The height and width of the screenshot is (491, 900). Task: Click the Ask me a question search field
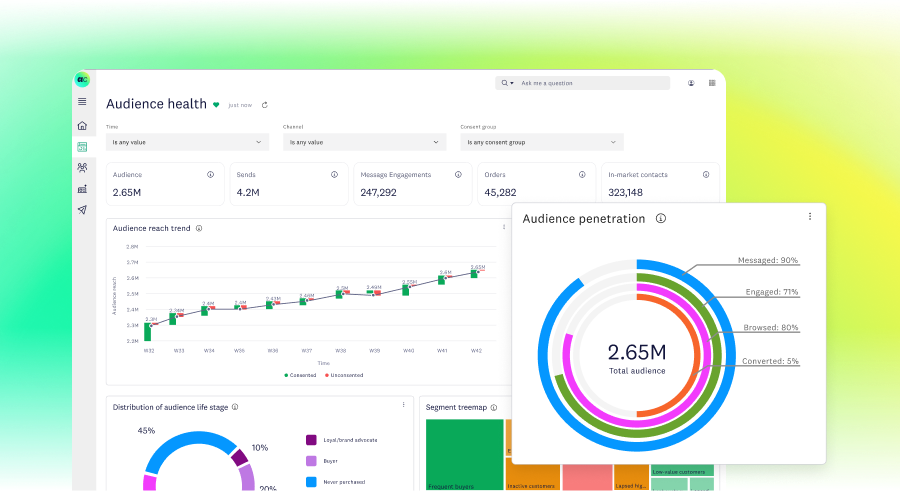click(592, 83)
